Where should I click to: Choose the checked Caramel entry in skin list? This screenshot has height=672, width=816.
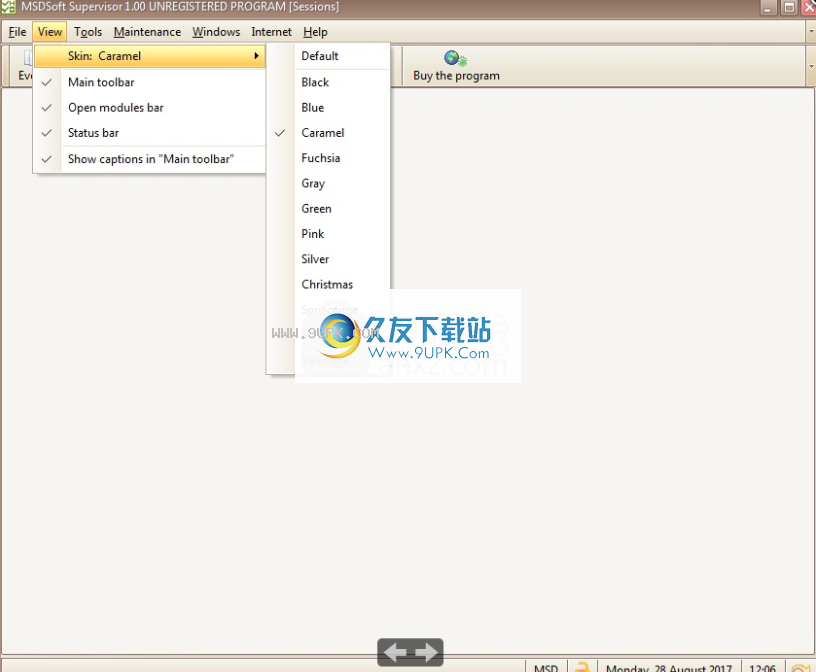point(328,133)
